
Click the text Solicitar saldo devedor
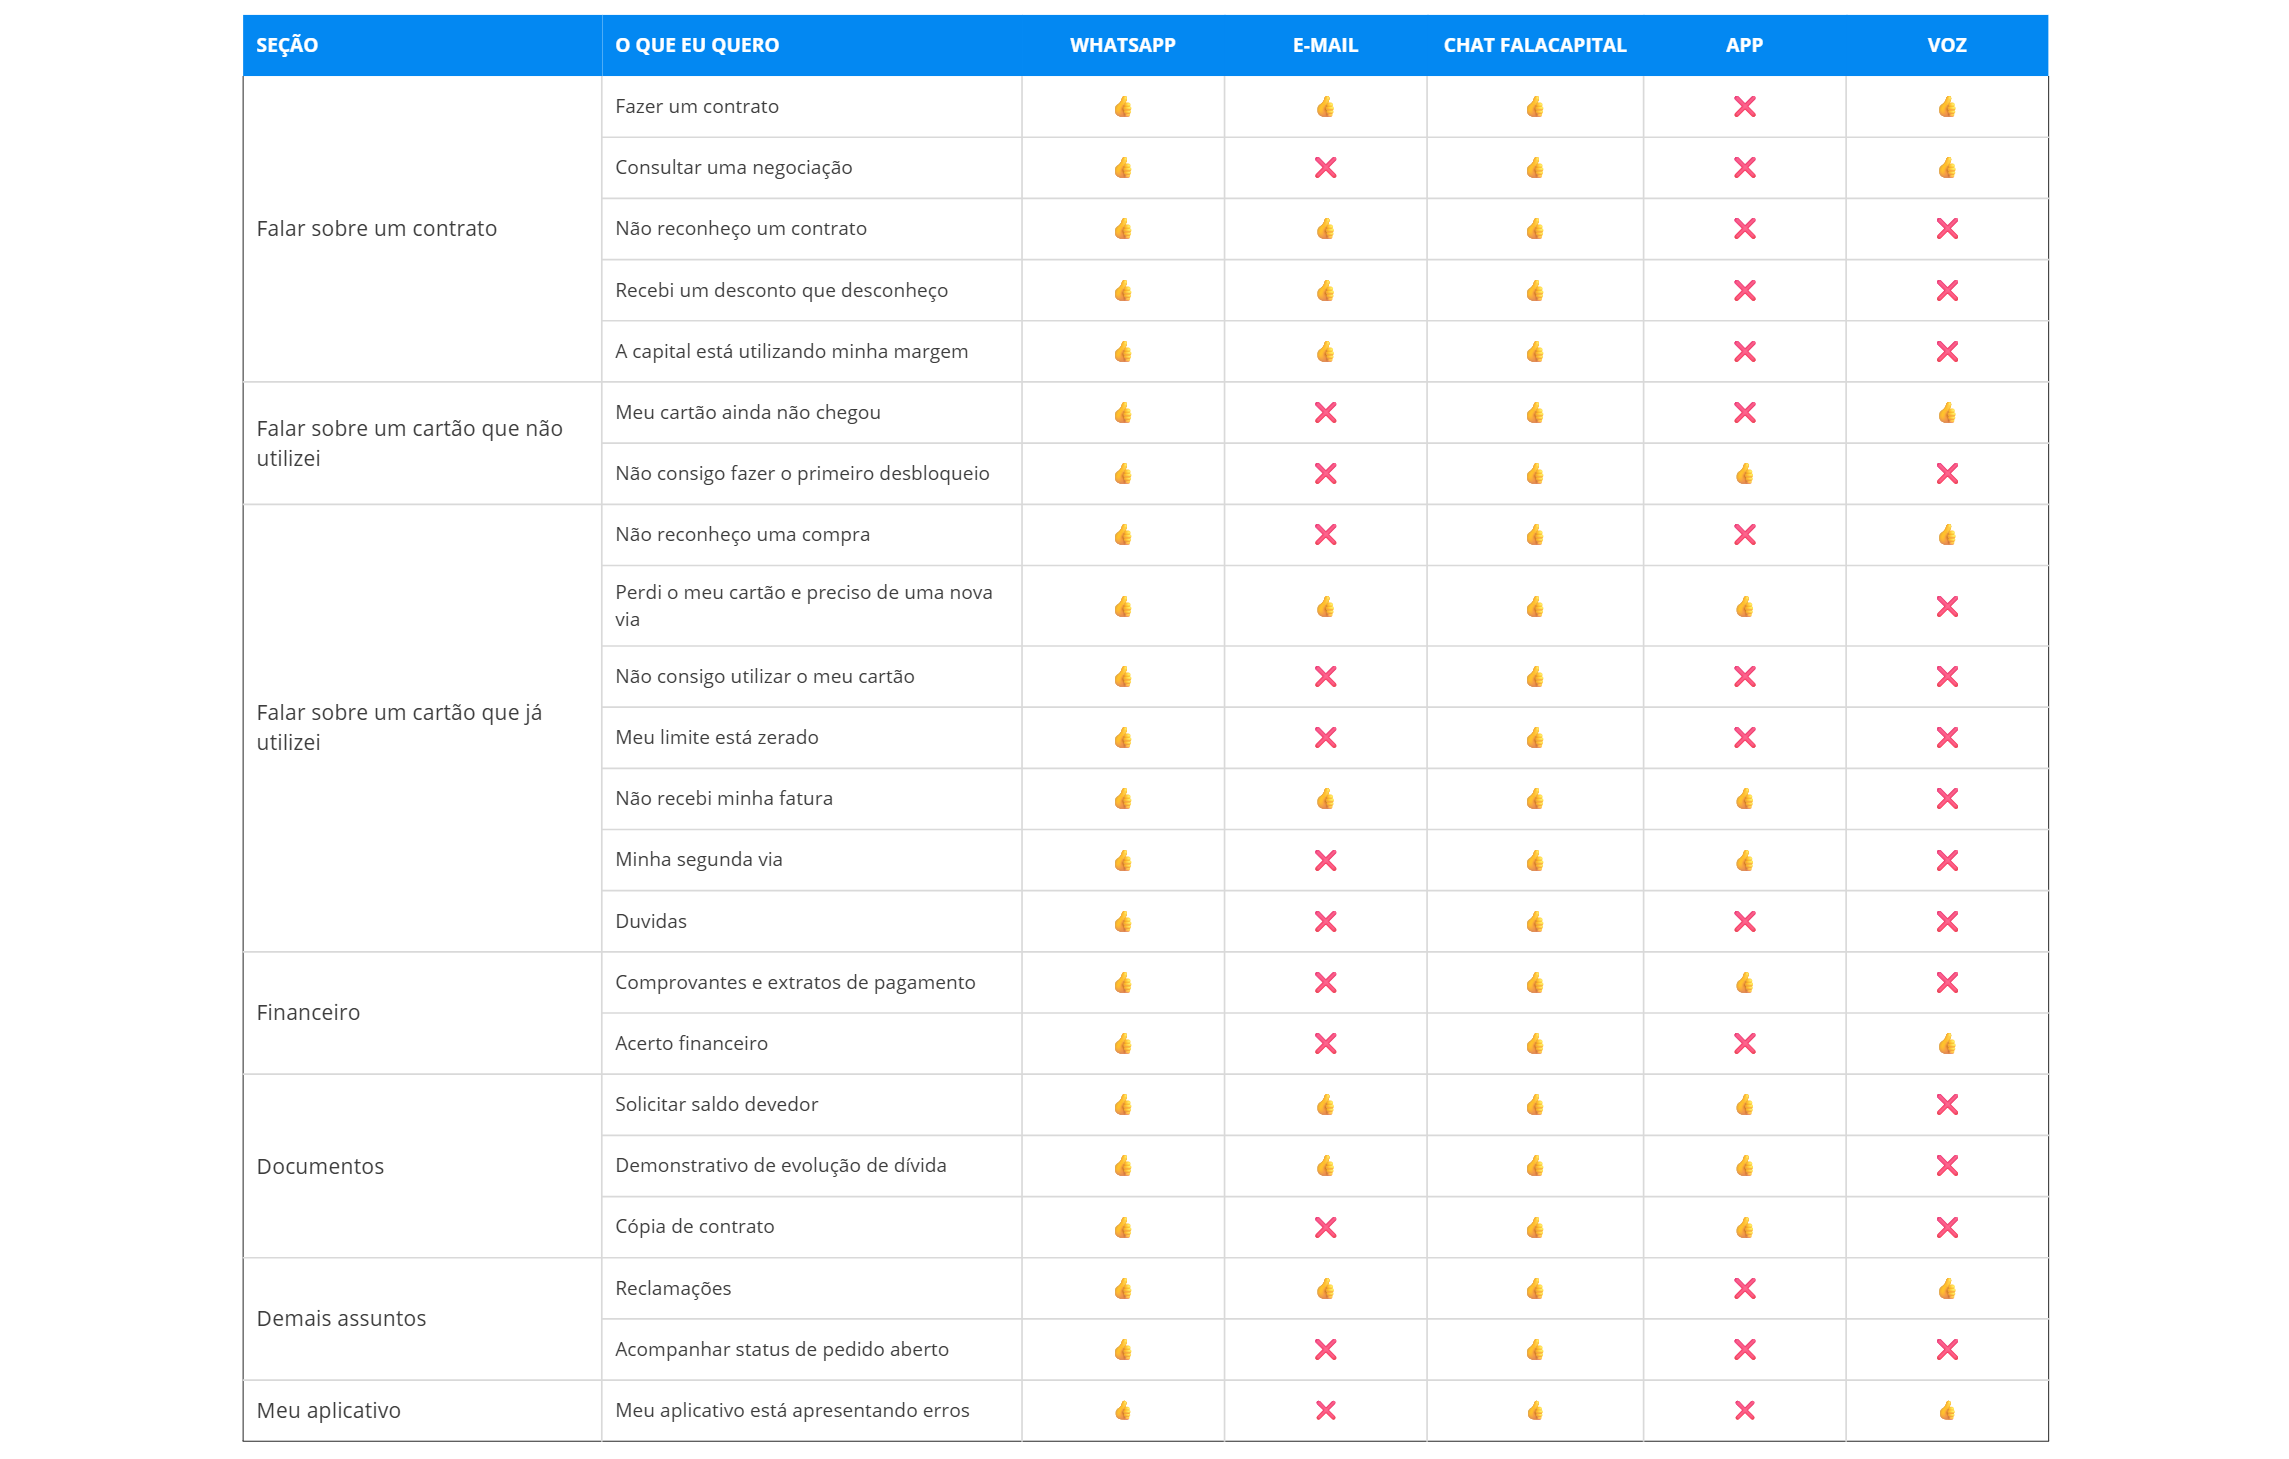[716, 1105]
